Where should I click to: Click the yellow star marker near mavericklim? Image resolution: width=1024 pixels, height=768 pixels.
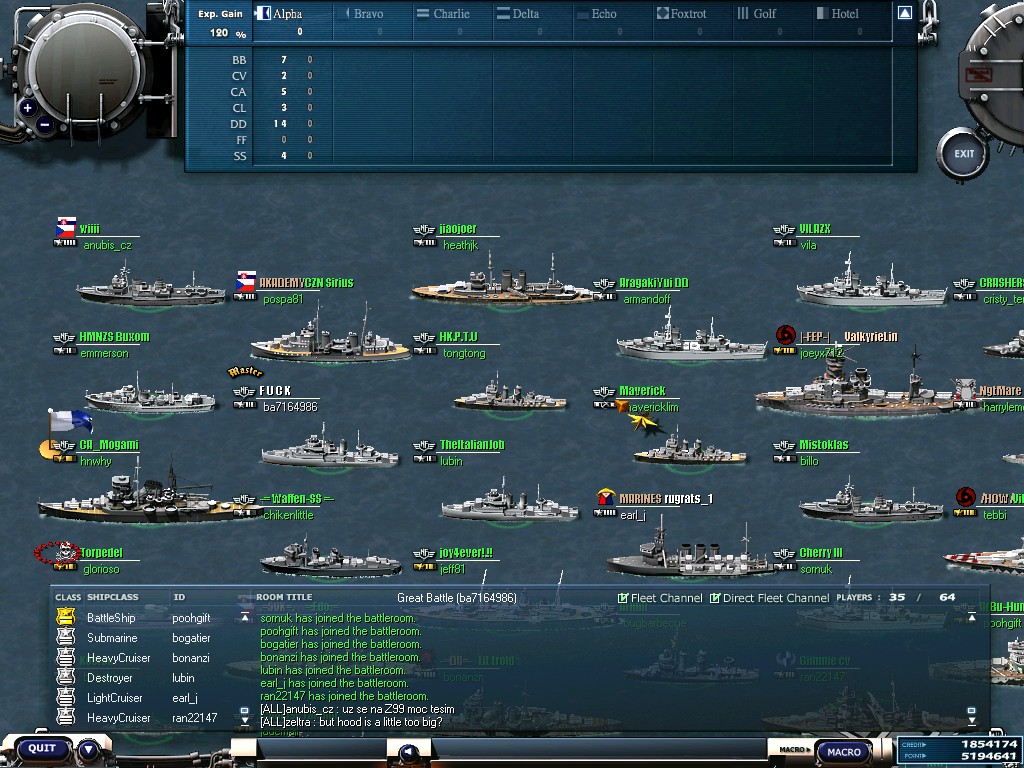click(x=643, y=422)
